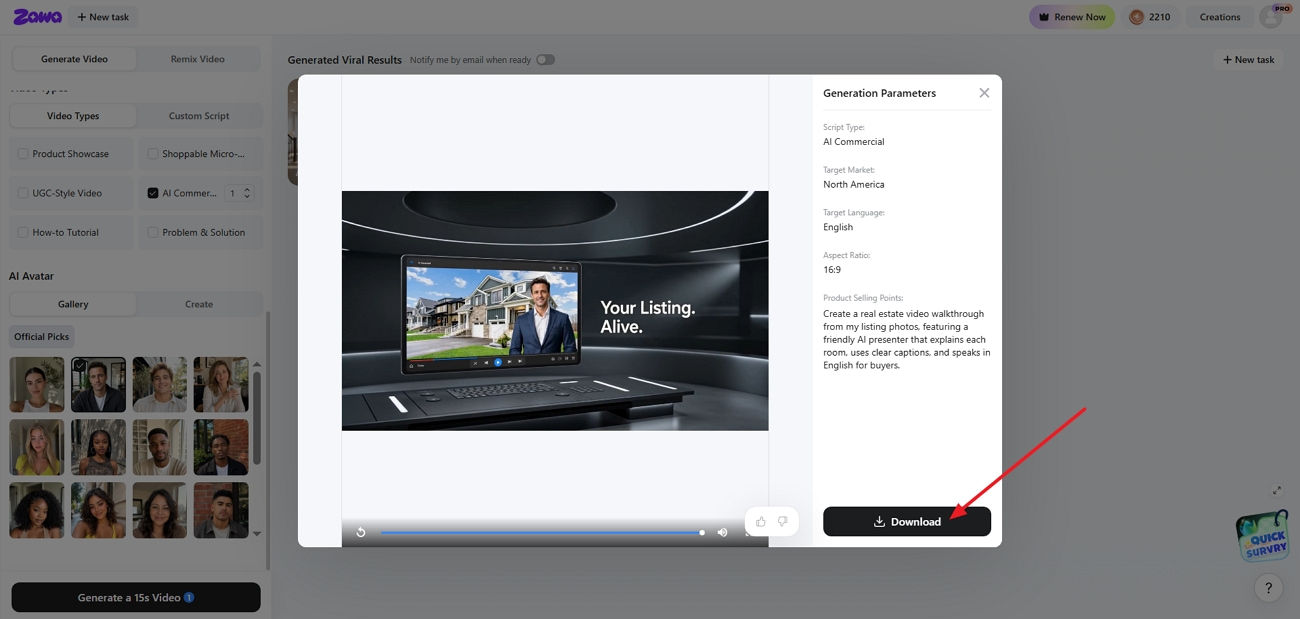Click the progress bar end handle
Viewport: 1300px width, 619px height.
pos(702,532)
